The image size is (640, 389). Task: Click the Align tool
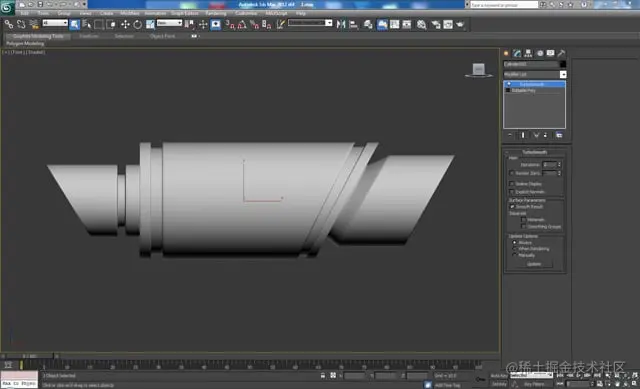click(353, 24)
